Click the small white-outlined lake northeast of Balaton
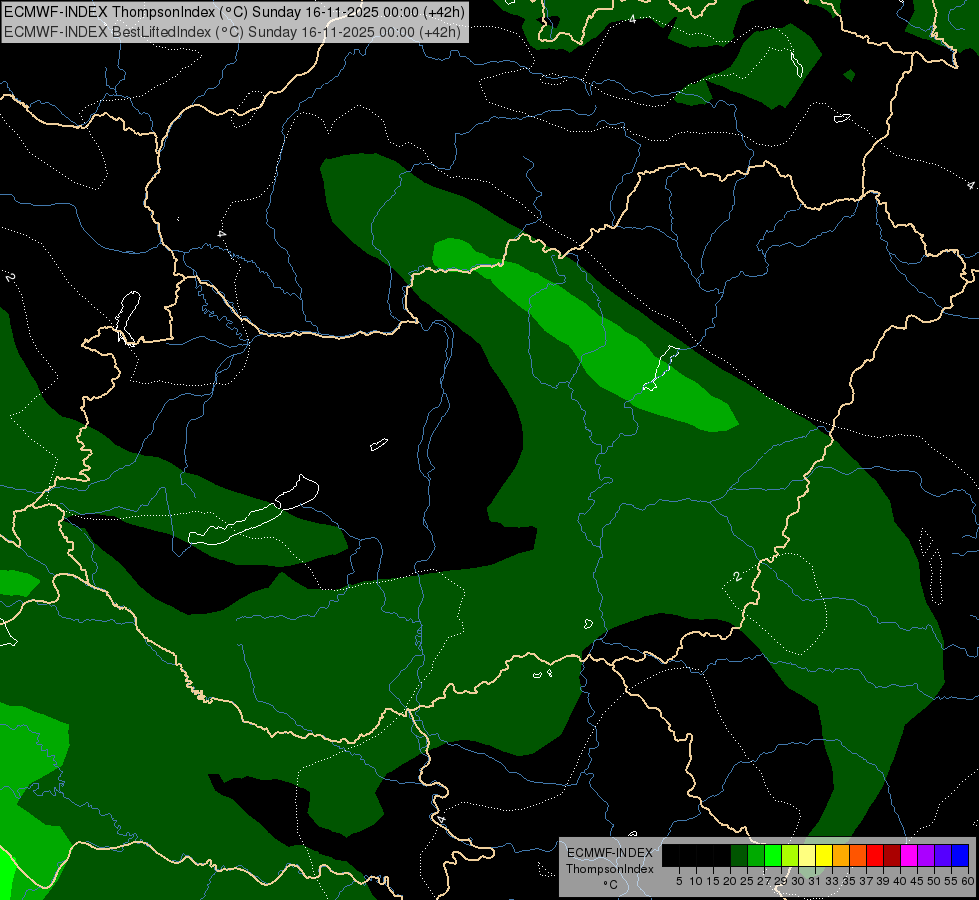The width and height of the screenshot is (979, 900). (379, 444)
